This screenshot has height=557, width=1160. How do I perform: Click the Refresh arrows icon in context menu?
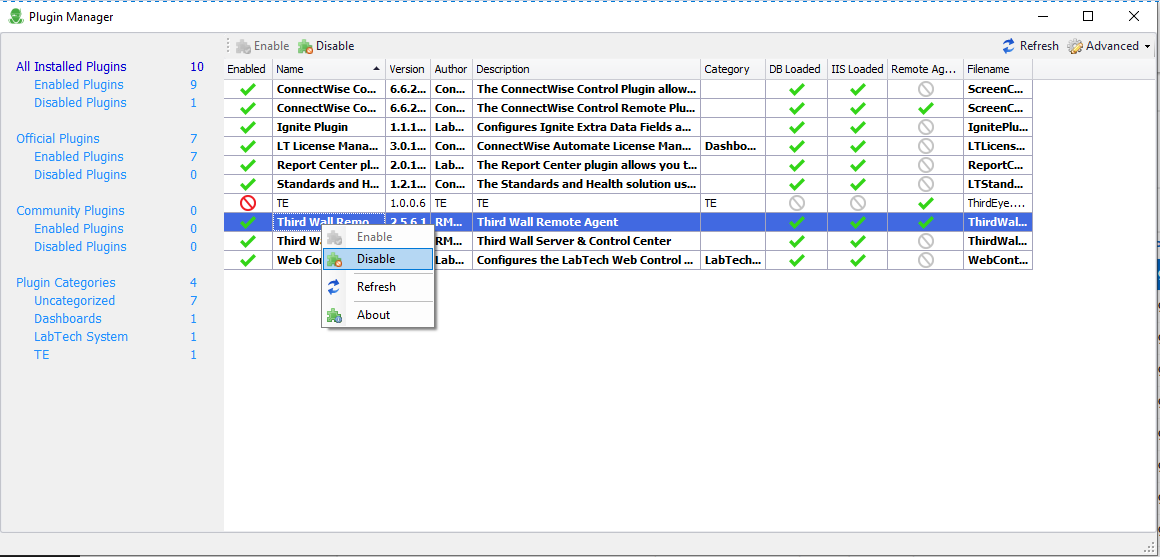click(x=334, y=287)
